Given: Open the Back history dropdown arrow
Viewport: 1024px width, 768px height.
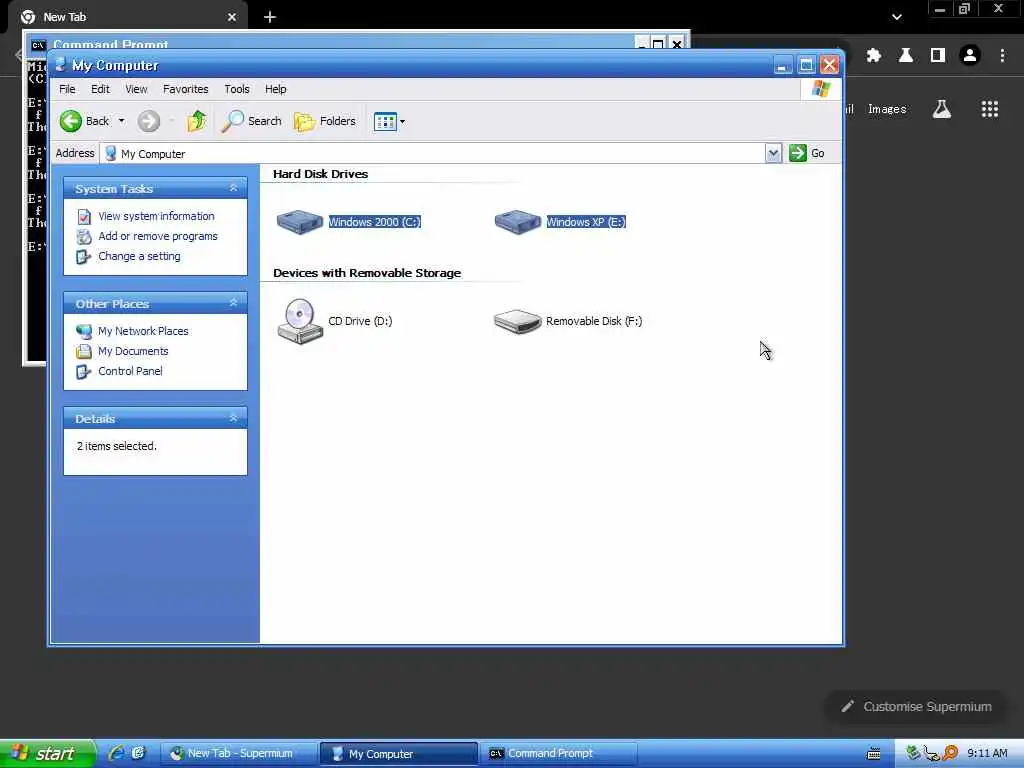Looking at the screenshot, I should [x=121, y=121].
